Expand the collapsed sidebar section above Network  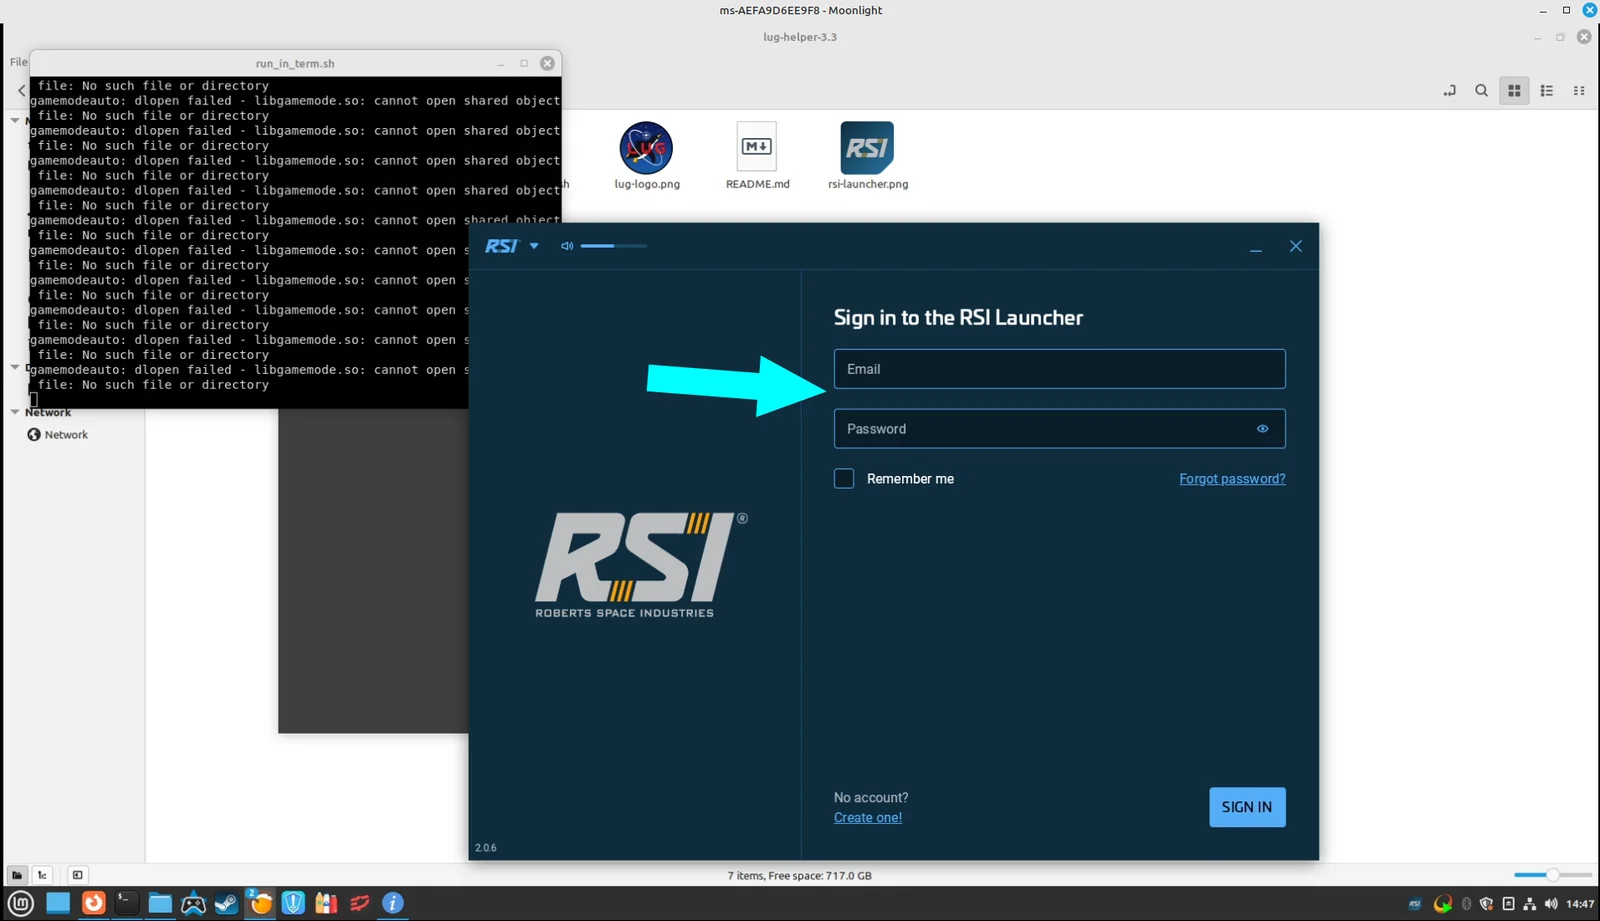pos(15,367)
